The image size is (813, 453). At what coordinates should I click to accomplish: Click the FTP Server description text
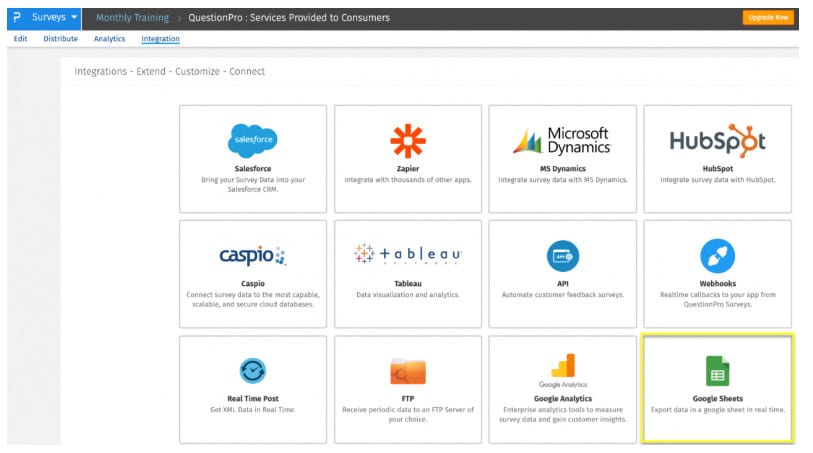click(x=408, y=415)
